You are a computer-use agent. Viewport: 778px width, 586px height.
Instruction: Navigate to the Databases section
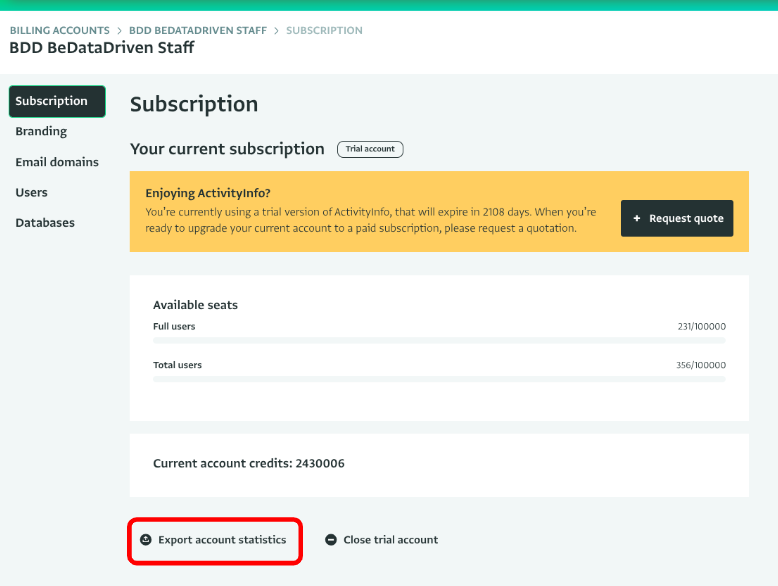click(x=45, y=223)
